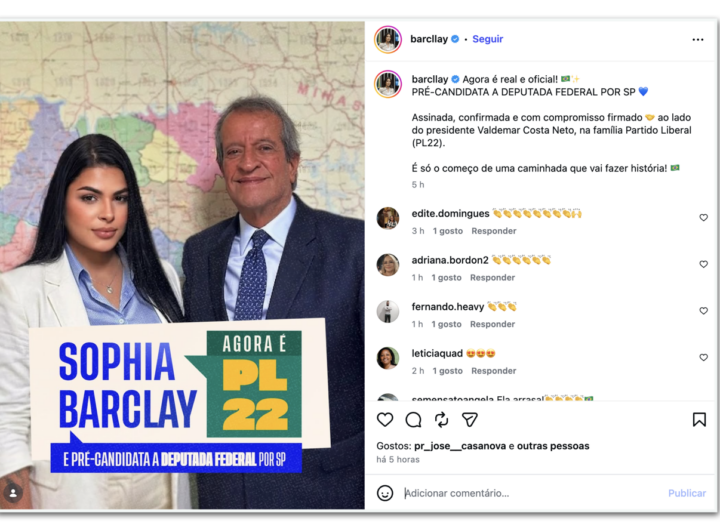The width and height of the screenshot is (720, 530).
Task: Reply to edite.domingues via Responder
Action: pos(494,231)
